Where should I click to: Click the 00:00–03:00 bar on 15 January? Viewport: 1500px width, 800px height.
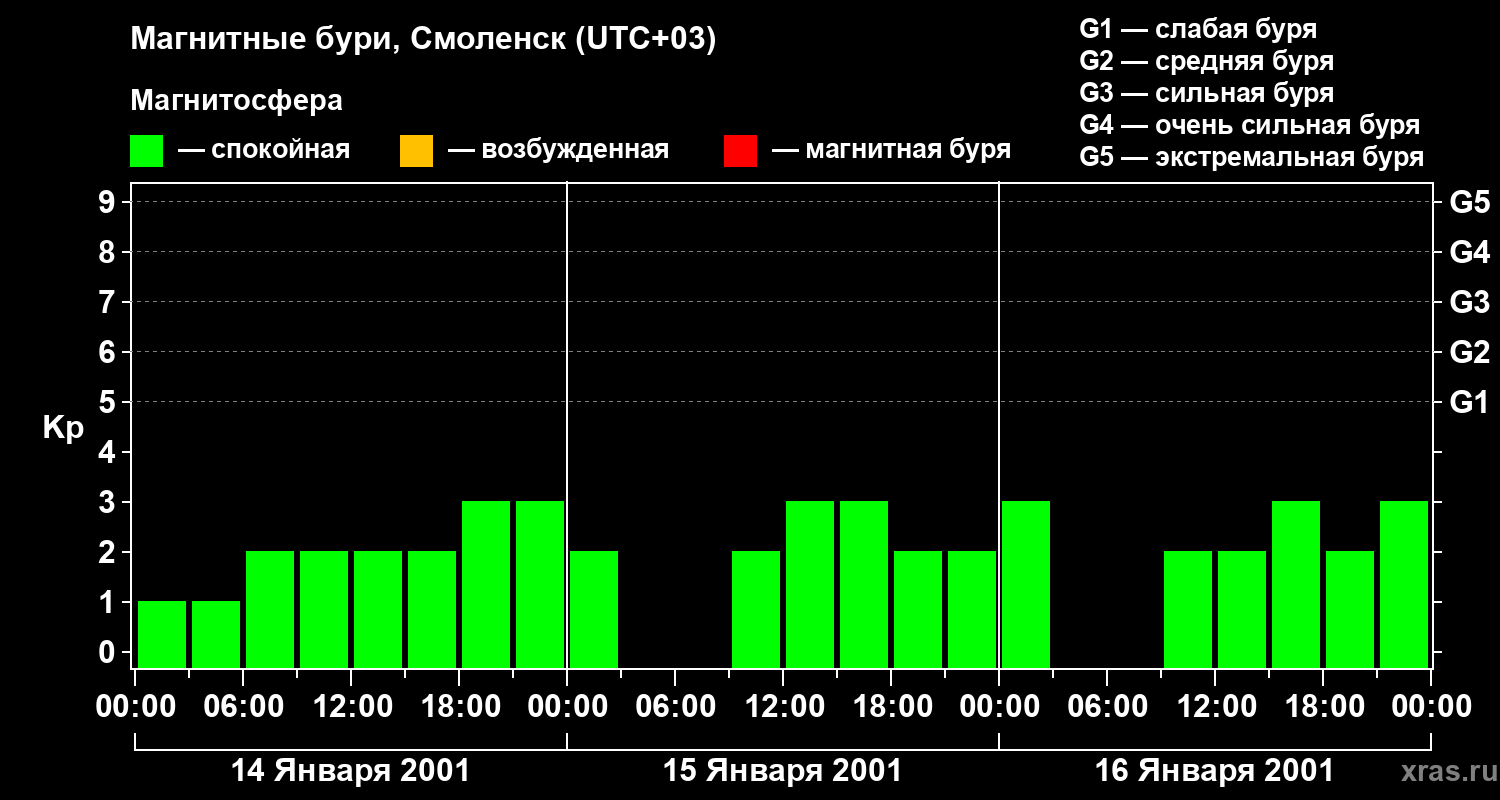click(x=594, y=609)
